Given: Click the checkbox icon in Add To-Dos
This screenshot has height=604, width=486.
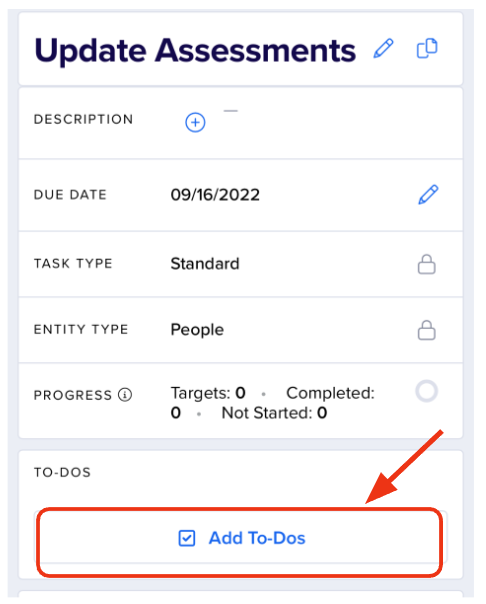Looking at the screenshot, I should (x=187, y=538).
